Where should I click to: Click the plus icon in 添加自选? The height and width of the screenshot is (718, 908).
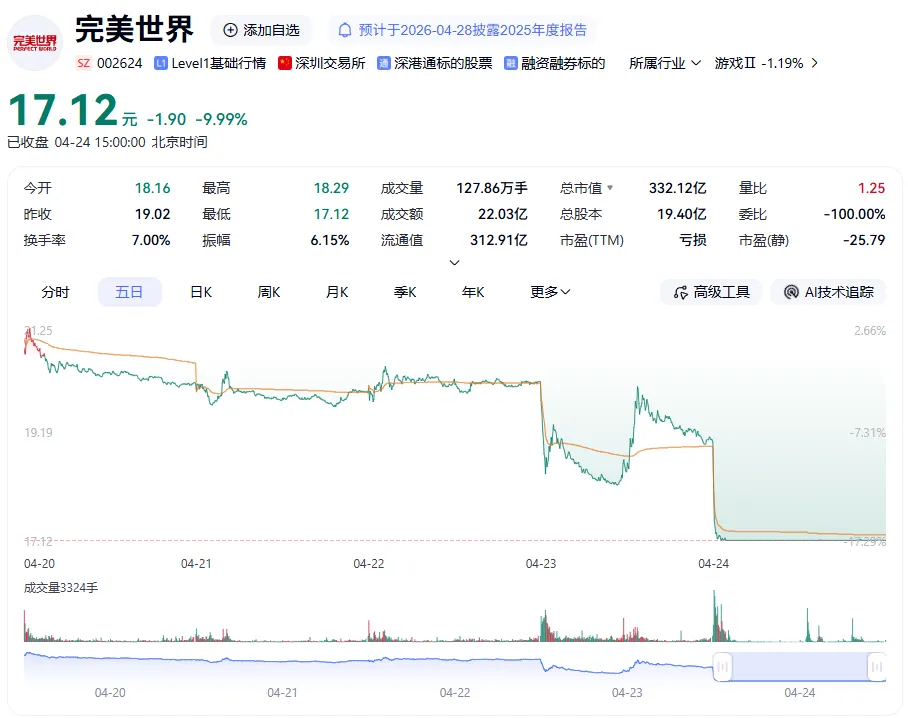click(230, 30)
